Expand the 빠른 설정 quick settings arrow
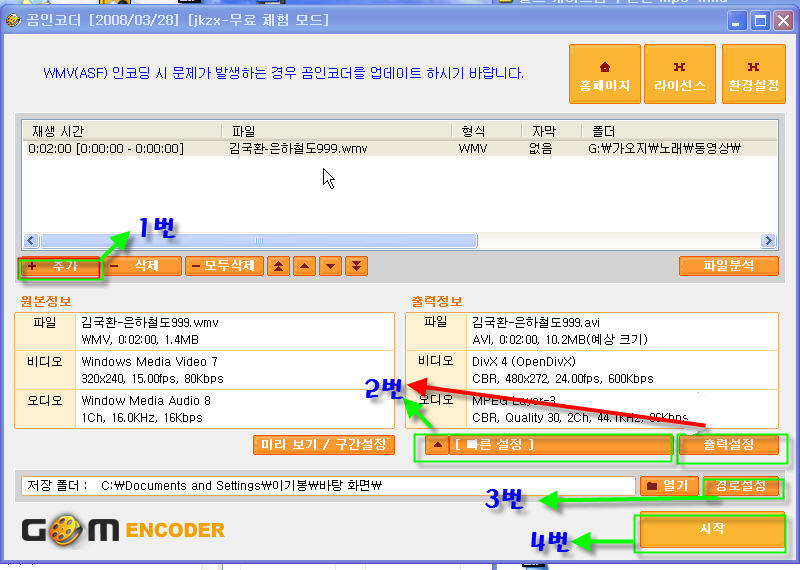The image size is (800, 570). [x=437, y=444]
